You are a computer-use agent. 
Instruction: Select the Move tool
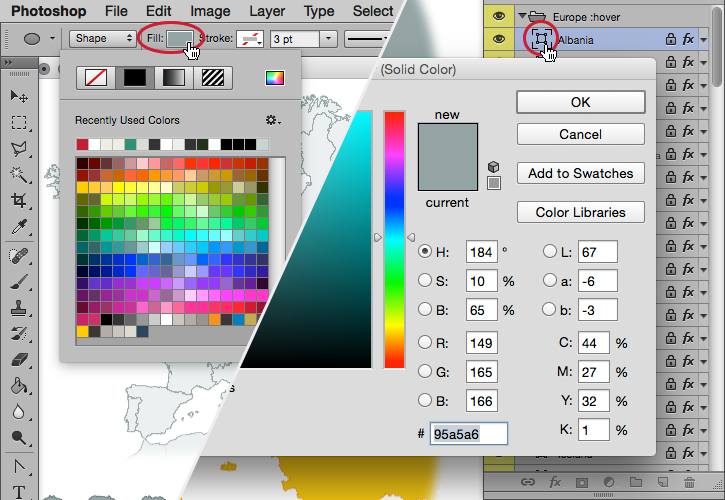point(19,96)
